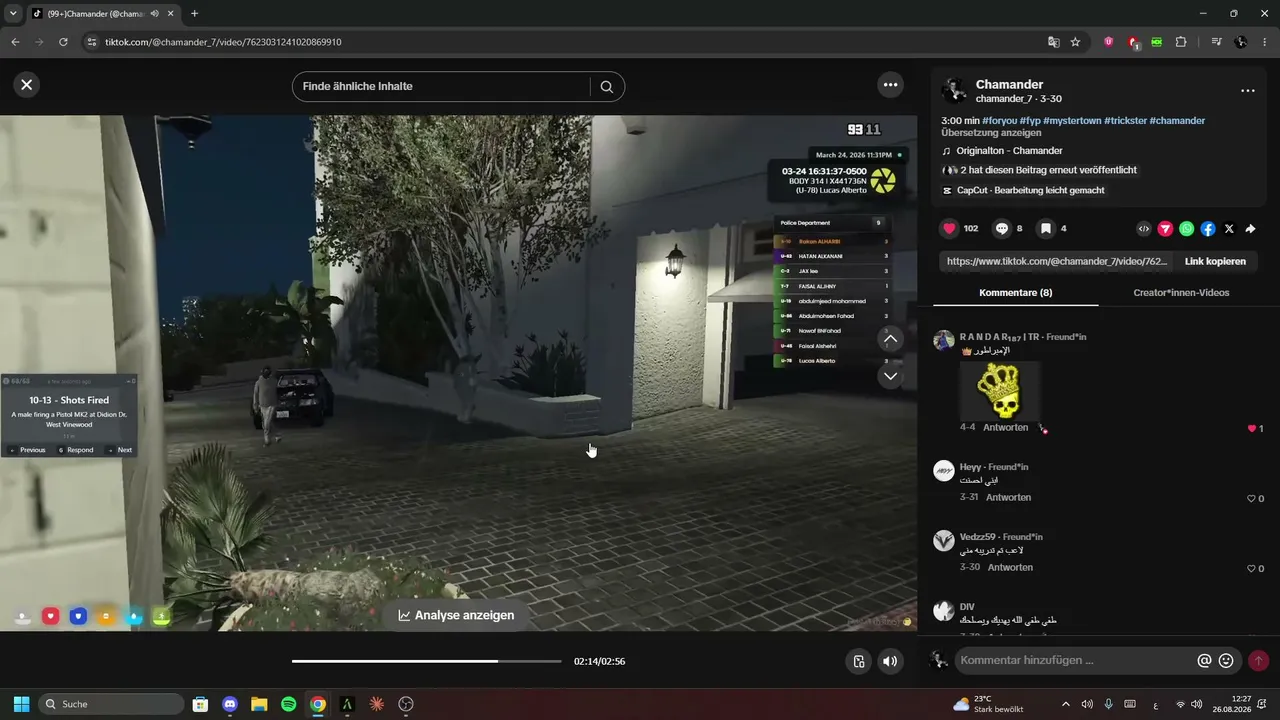Open the post's more options in side panel
Screen dimensions: 1280x720
pyautogui.click(x=1247, y=91)
